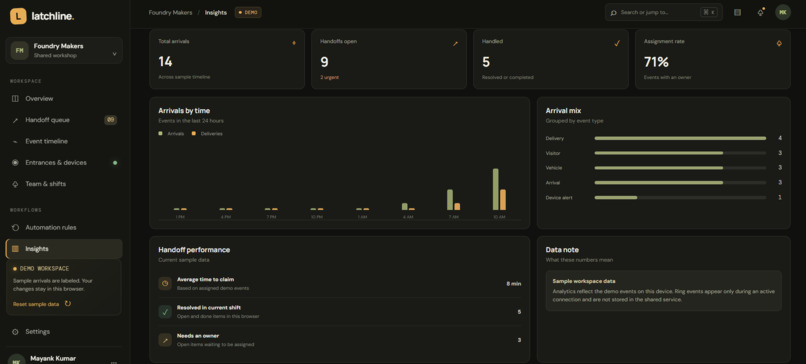Click the Event timeline icon in sidebar
Screen dimensions: 806x364
15,141
